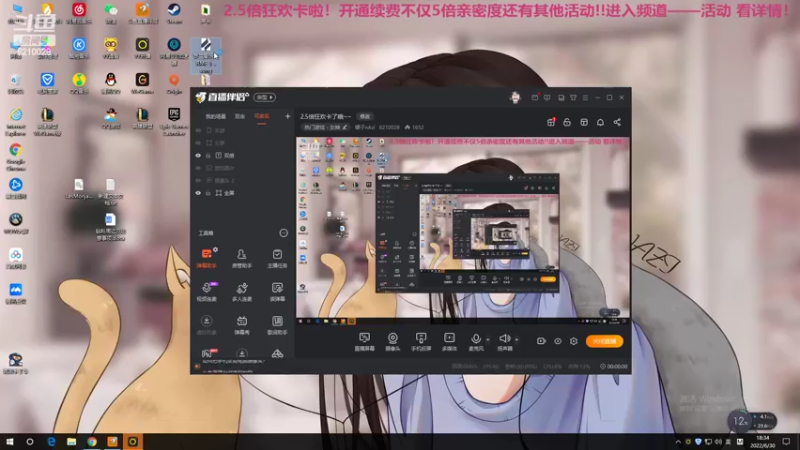Open the layout grid icon above the preview

coord(584,122)
